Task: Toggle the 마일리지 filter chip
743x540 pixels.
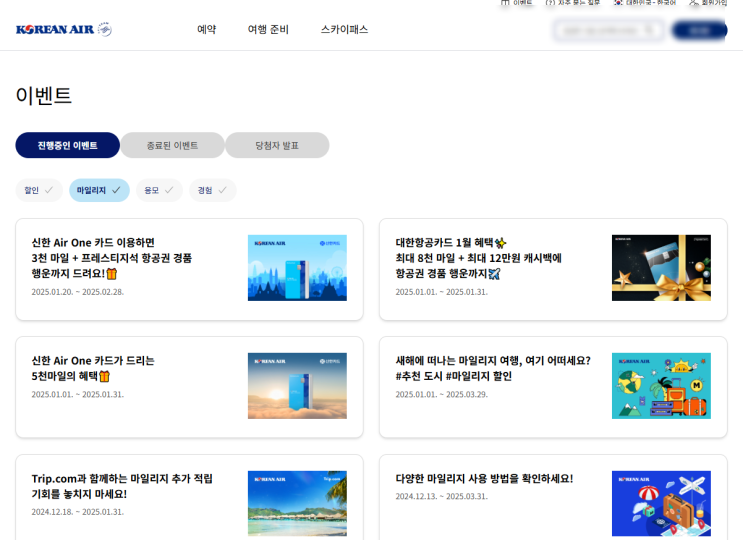Action: (99, 190)
